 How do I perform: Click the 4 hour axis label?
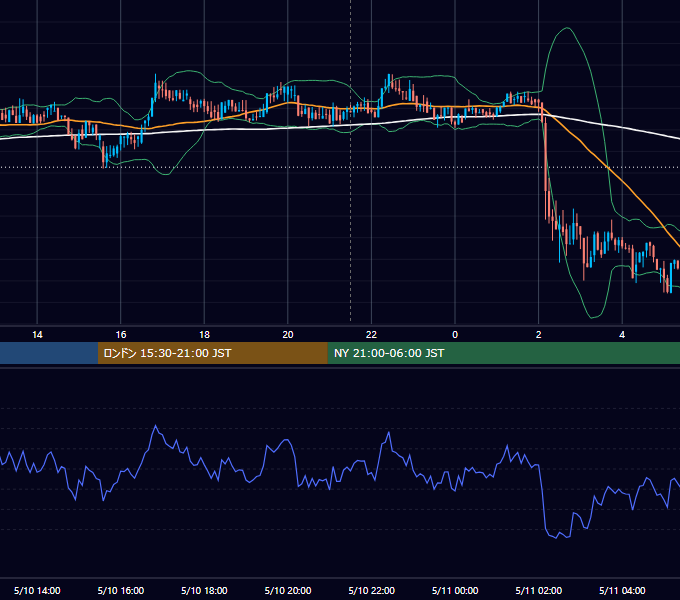(x=622, y=335)
